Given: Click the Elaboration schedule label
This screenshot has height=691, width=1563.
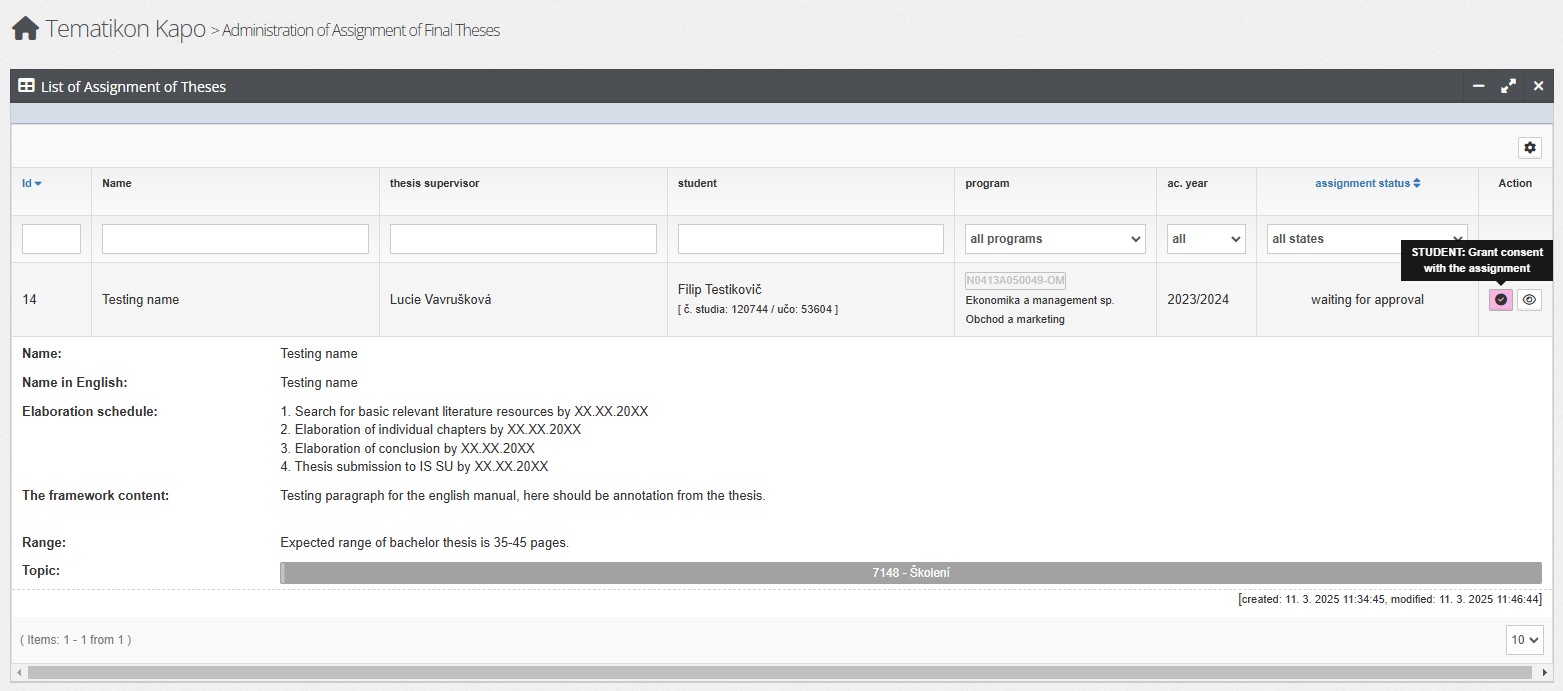Looking at the screenshot, I should [90, 411].
